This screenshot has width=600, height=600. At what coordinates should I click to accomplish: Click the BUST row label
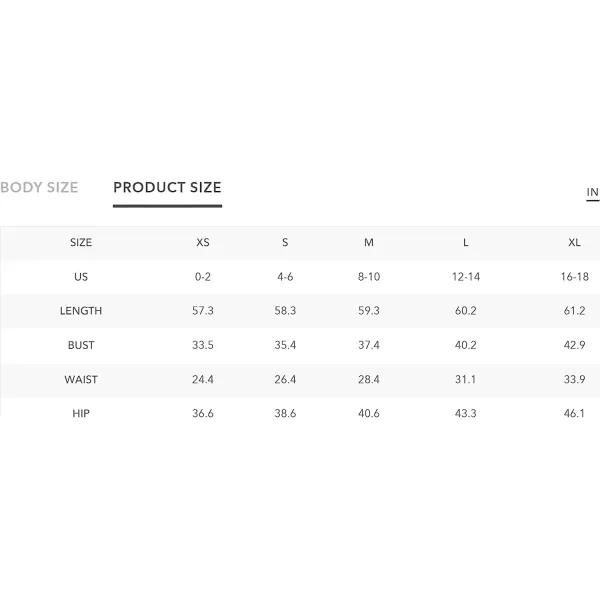81,345
